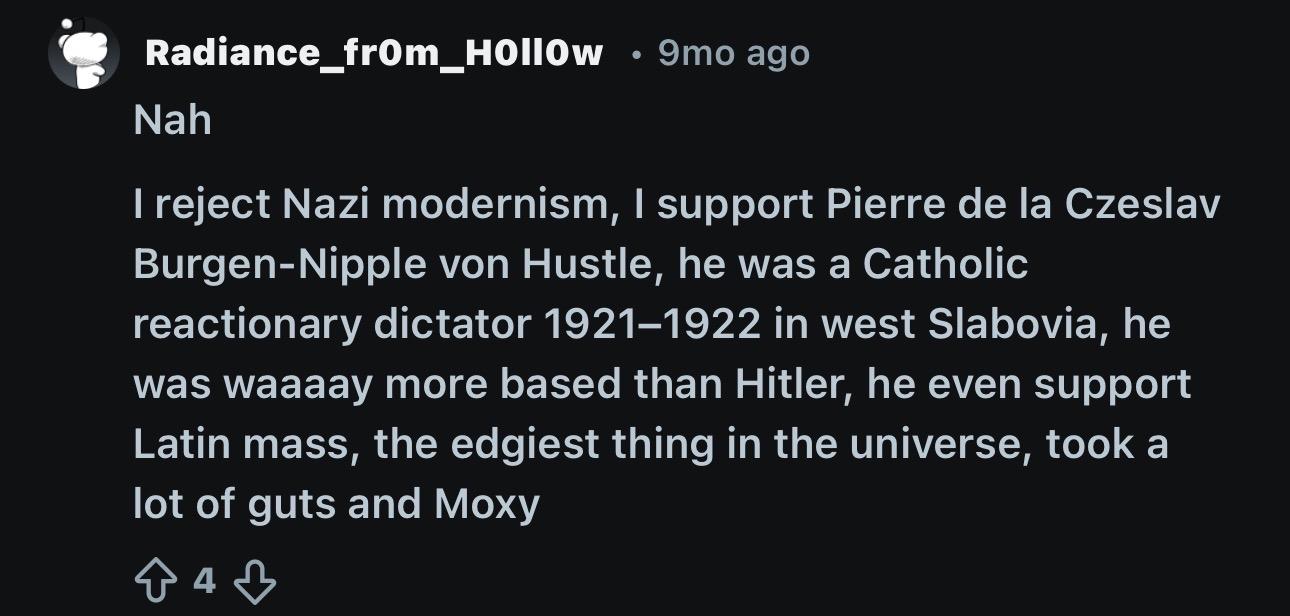Screen dimensions: 1290x616
Task: Click the word "Nah" in the comment
Action: click(x=172, y=121)
